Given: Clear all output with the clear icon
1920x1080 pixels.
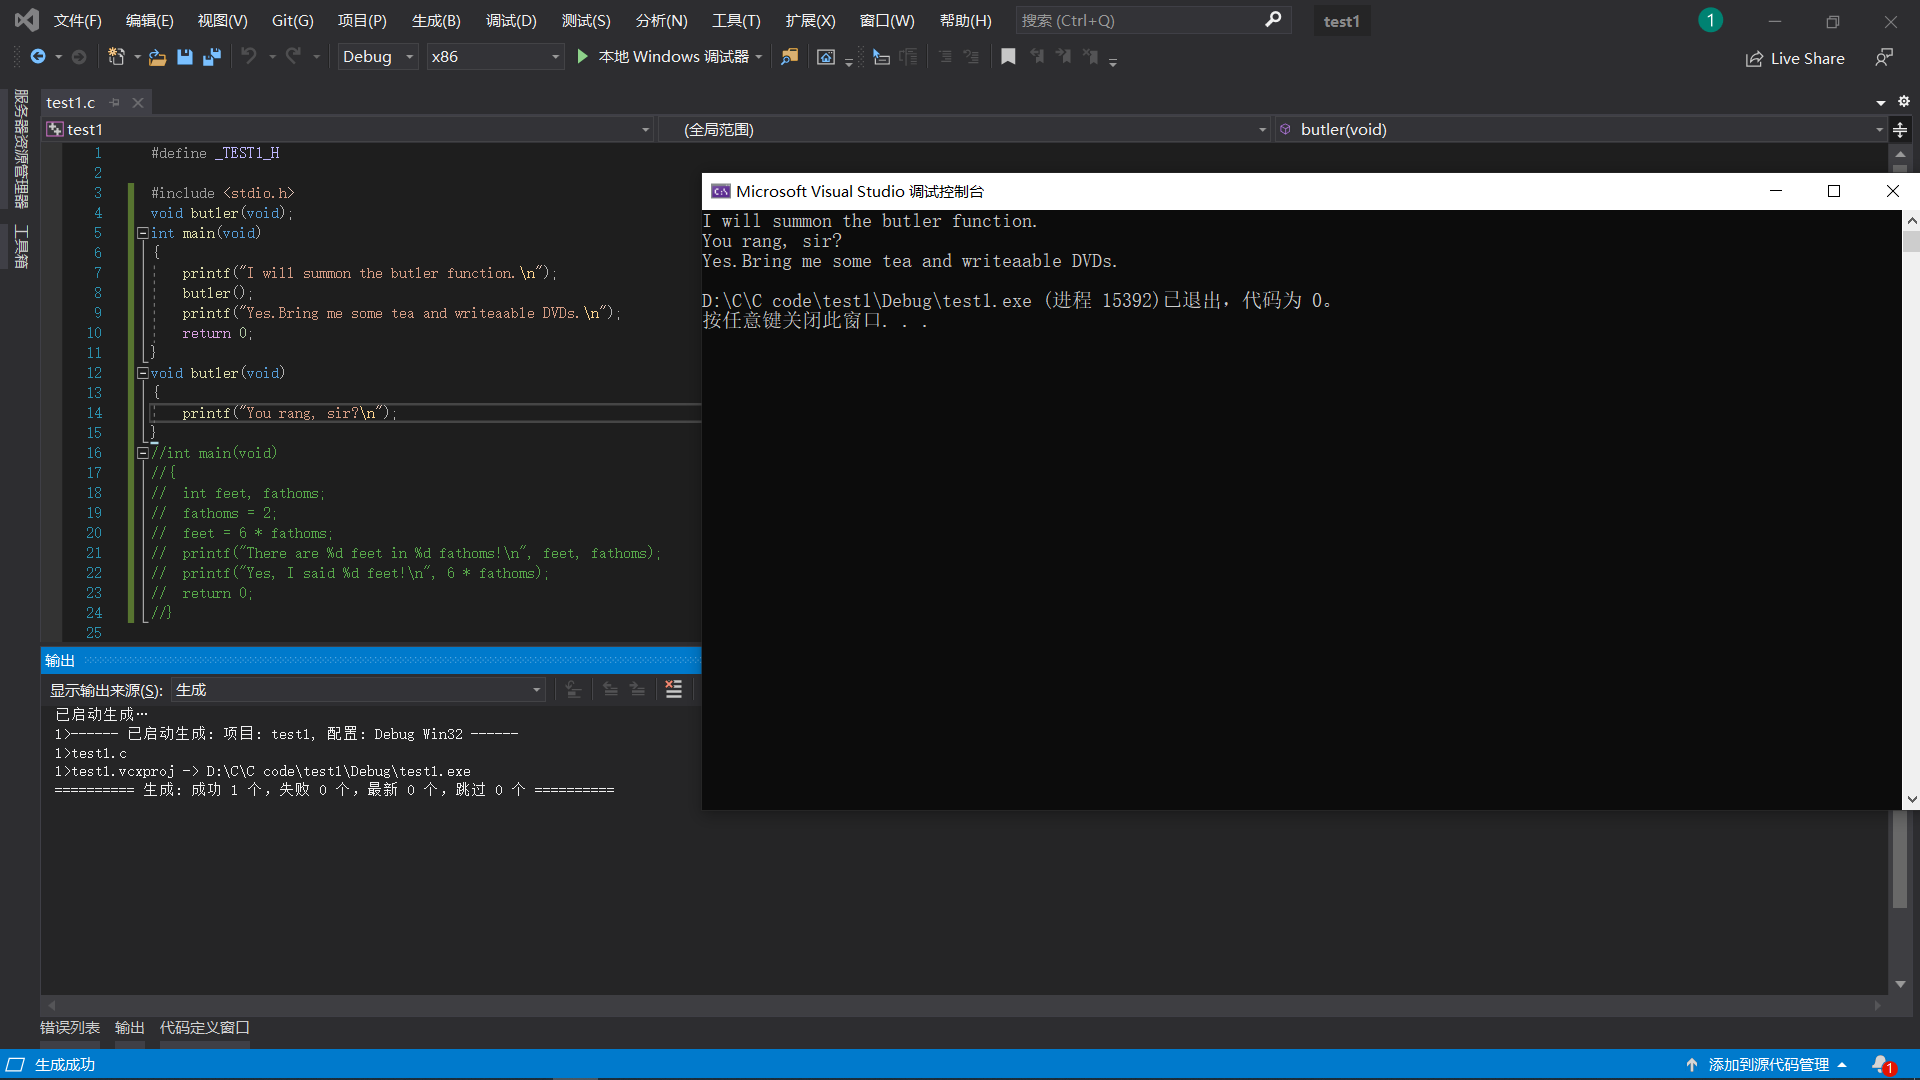Looking at the screenshot, I should coord(674,689).
